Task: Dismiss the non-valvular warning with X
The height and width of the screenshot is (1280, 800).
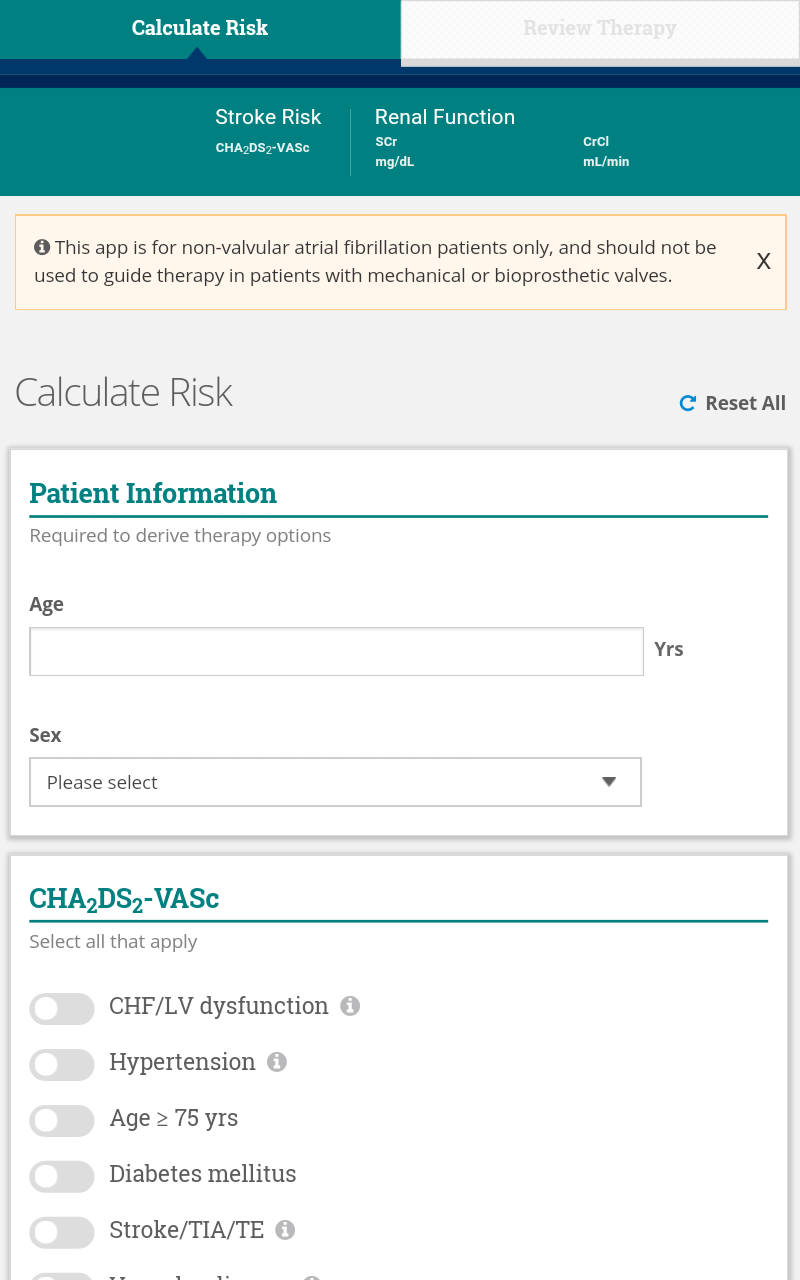Action: (763, 262)
